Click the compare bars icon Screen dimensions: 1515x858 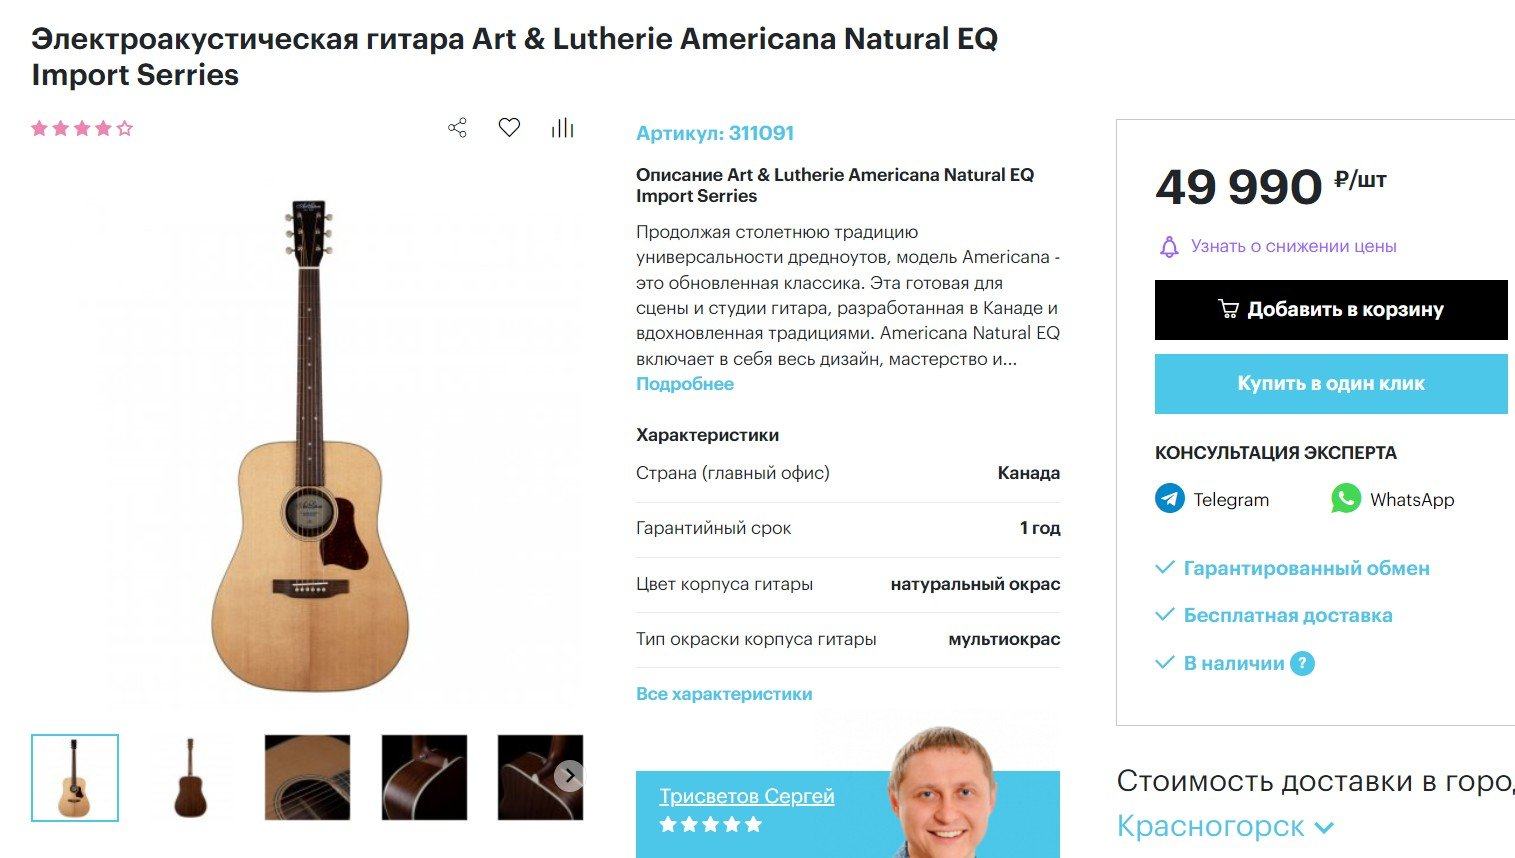(563, 127)
